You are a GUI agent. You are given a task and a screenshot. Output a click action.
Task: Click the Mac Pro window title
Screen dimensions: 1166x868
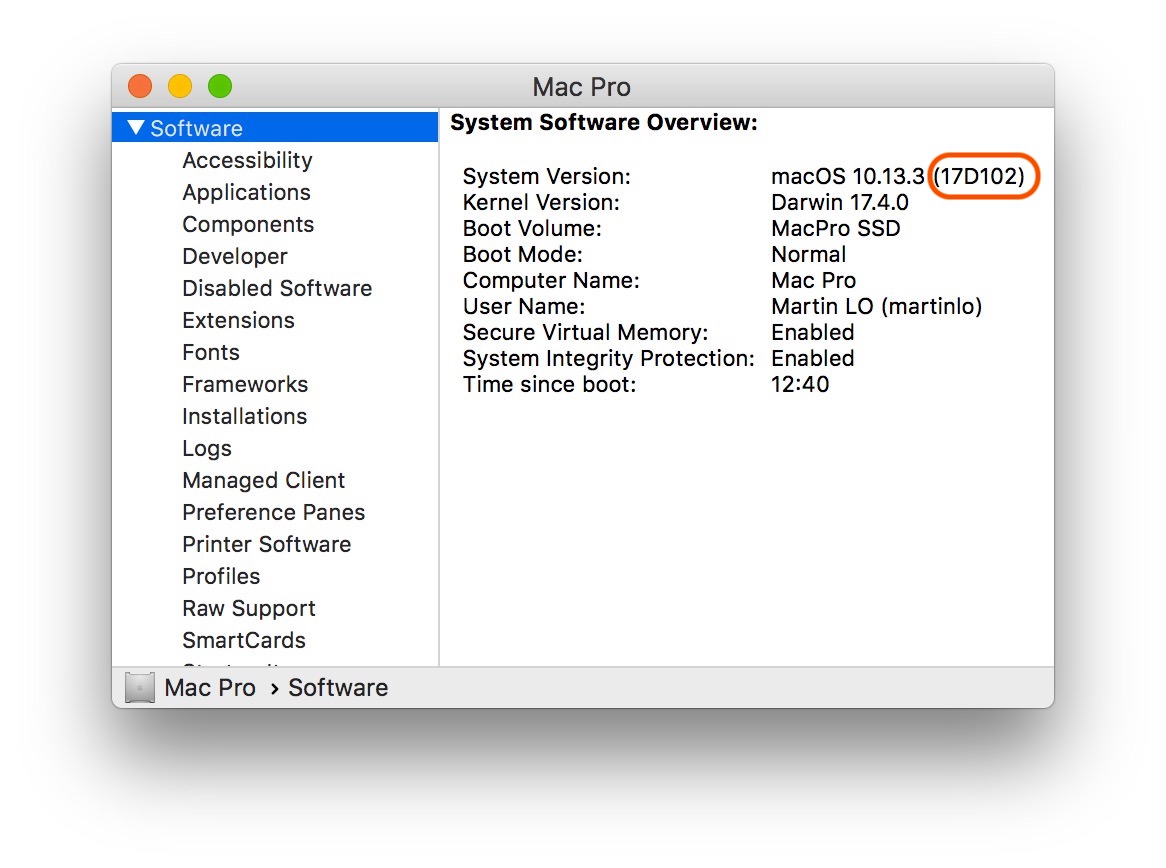click(x=582, y=87)
